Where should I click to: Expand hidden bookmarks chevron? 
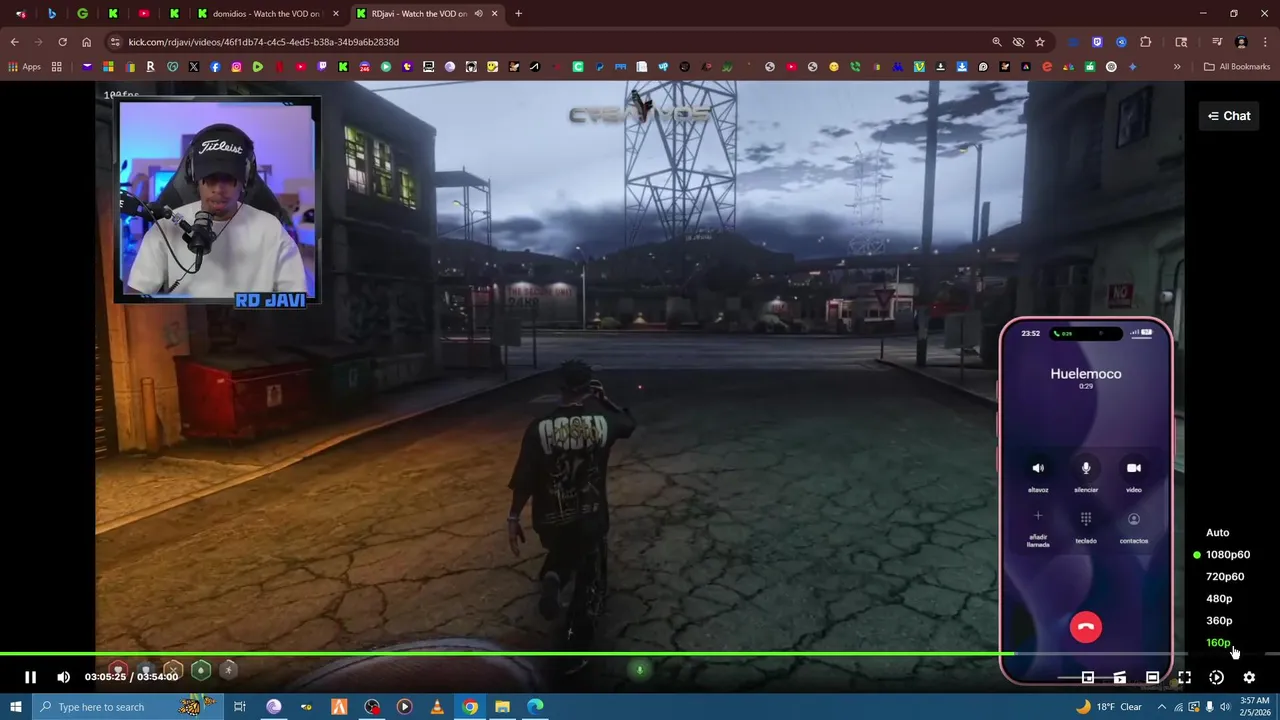point(1177,67)
